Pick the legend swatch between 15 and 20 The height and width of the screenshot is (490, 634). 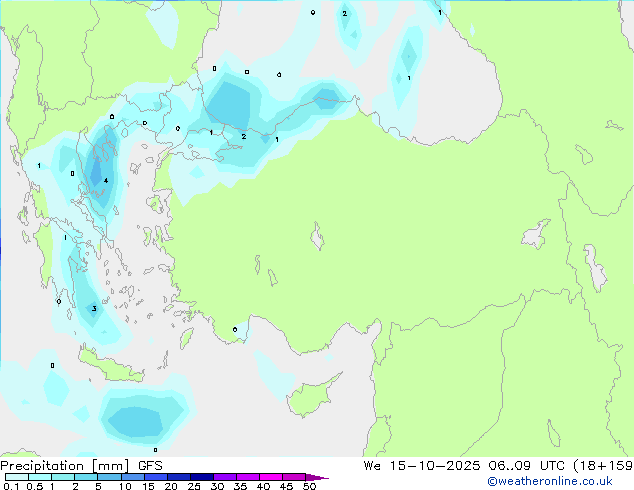coord(156,477)
